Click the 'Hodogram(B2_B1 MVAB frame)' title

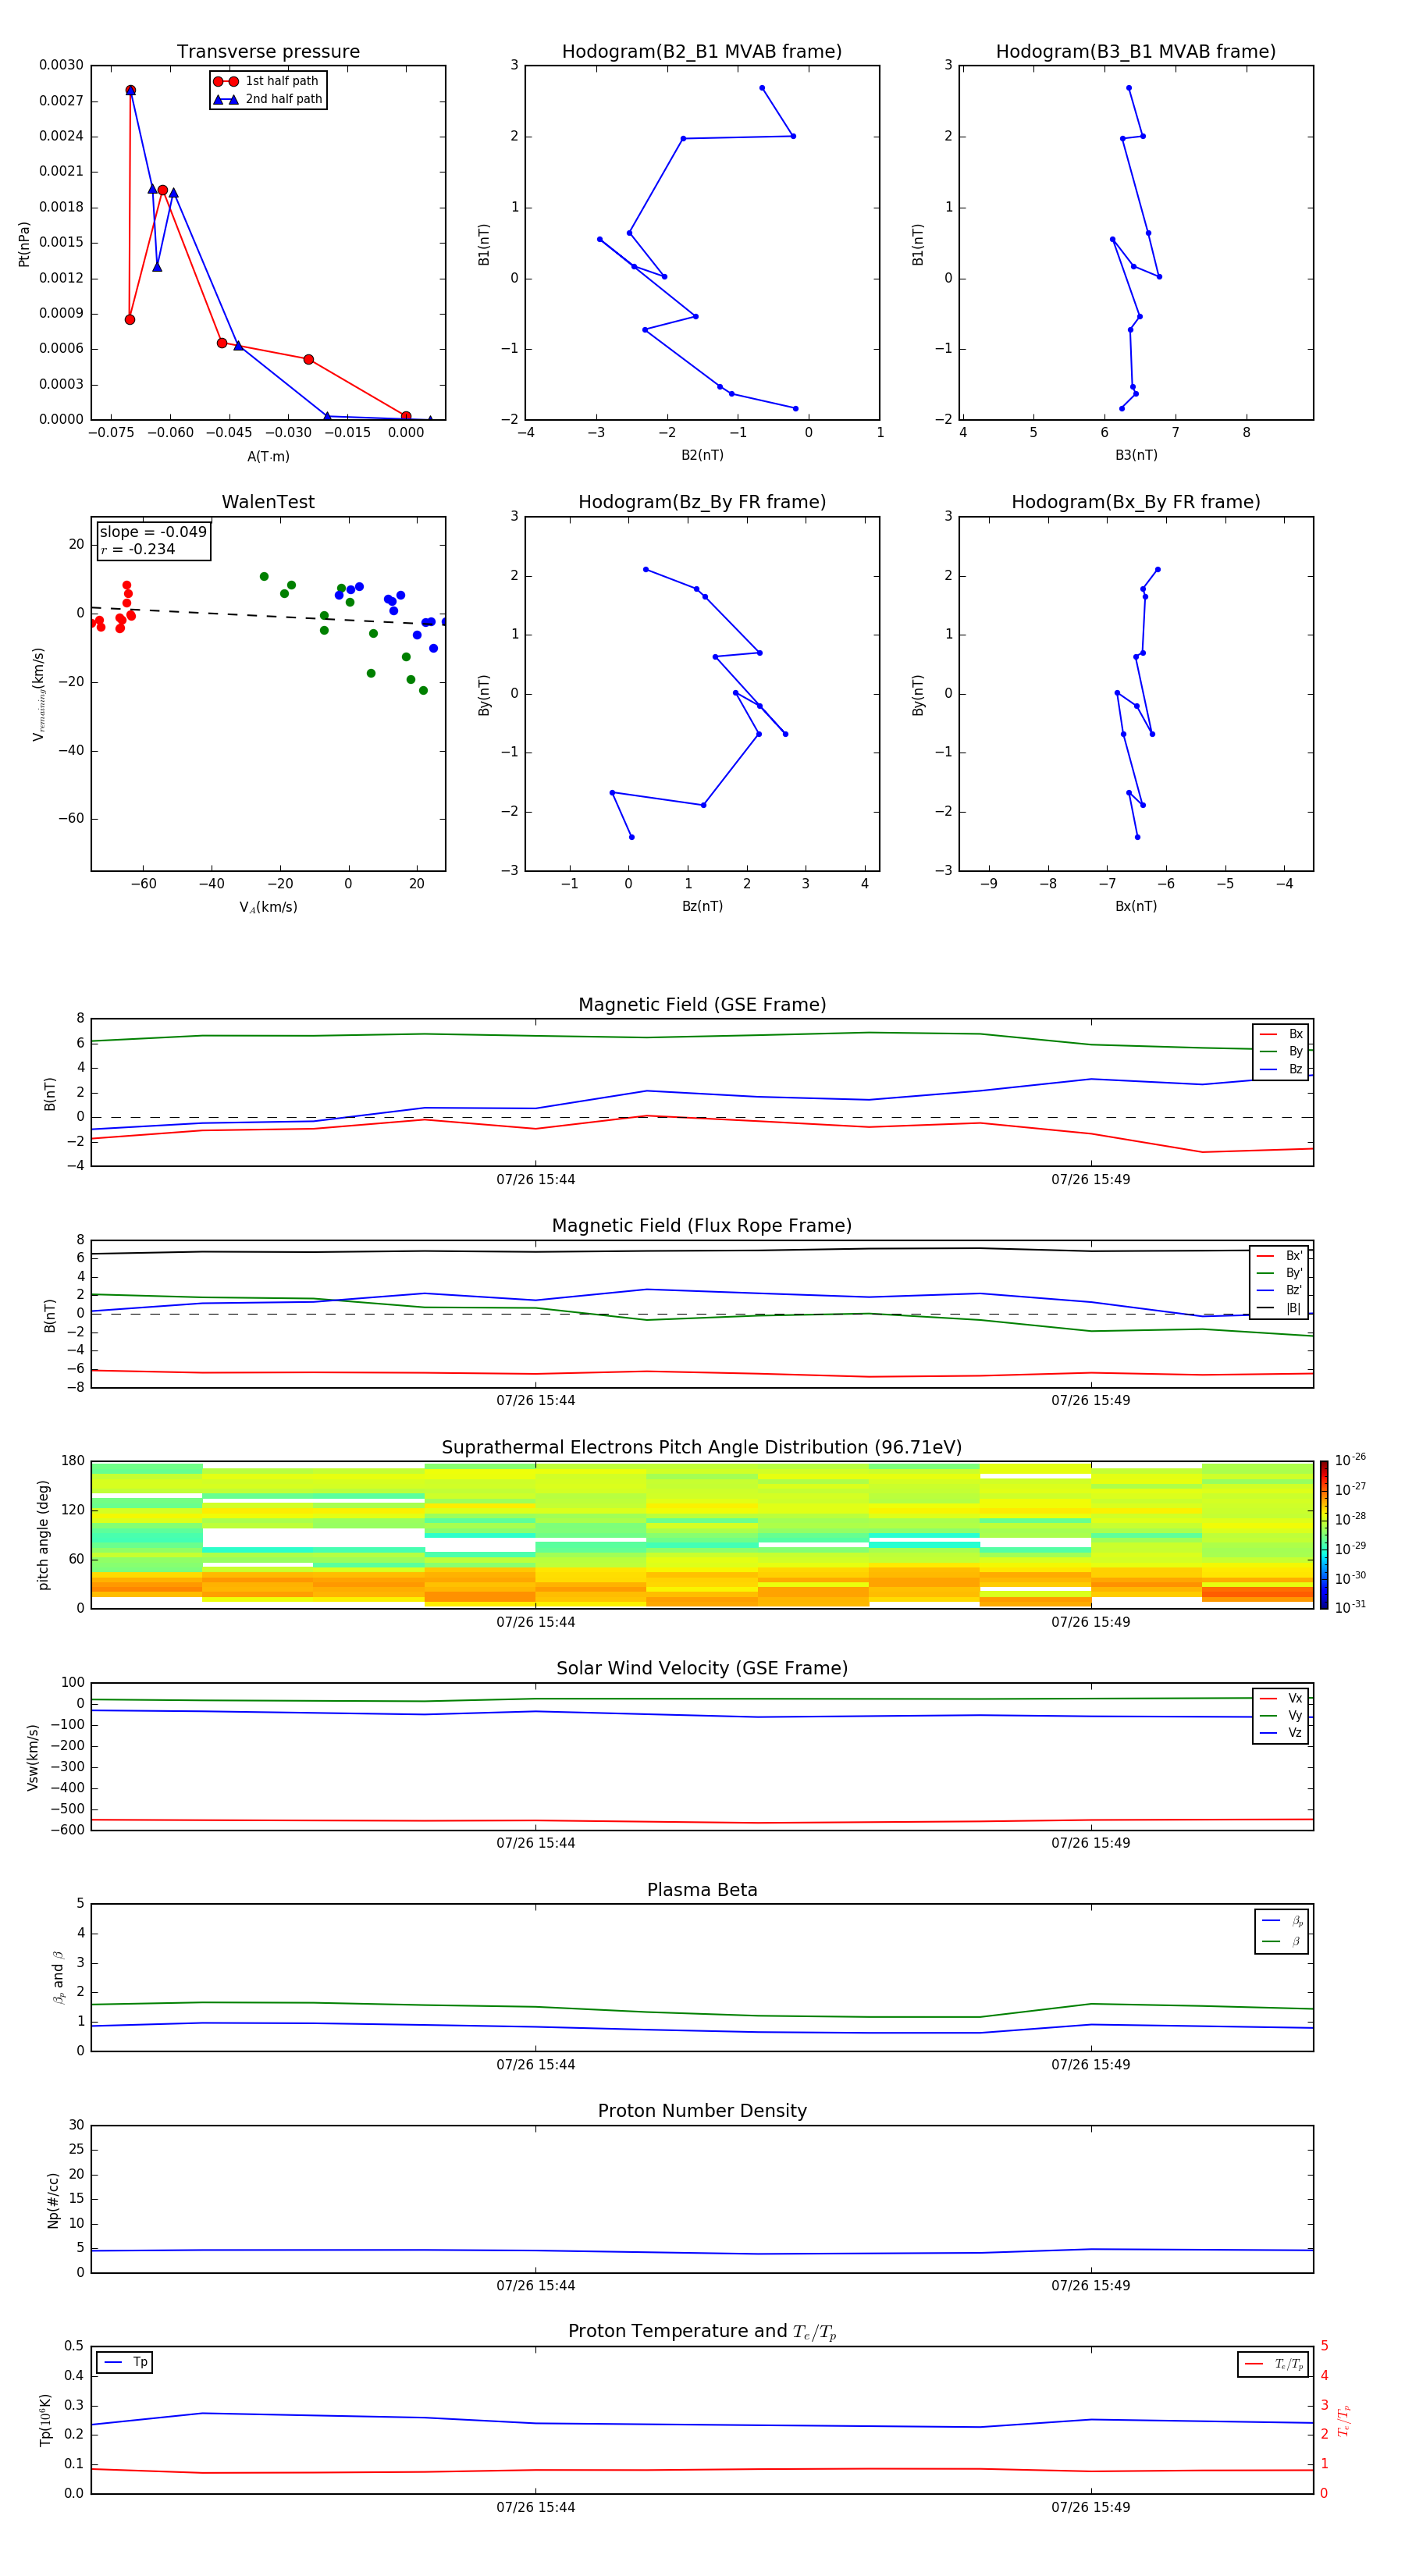pyautogui.click(x=702, y=52)
